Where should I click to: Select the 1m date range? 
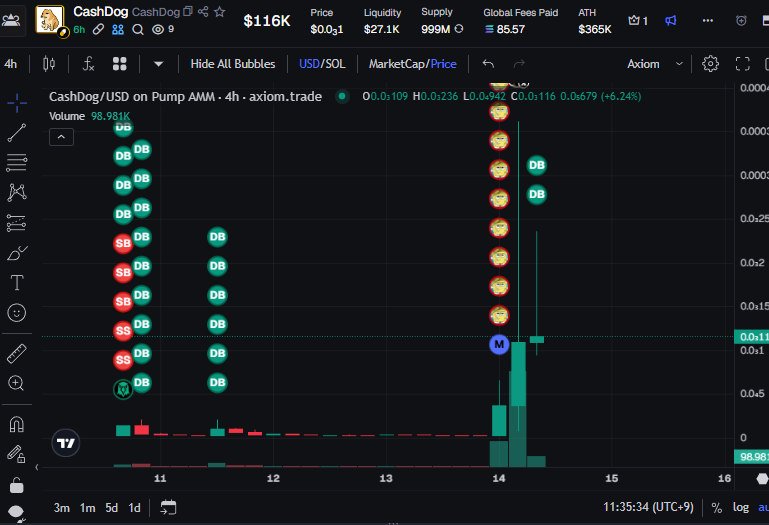tap(87, 508)
